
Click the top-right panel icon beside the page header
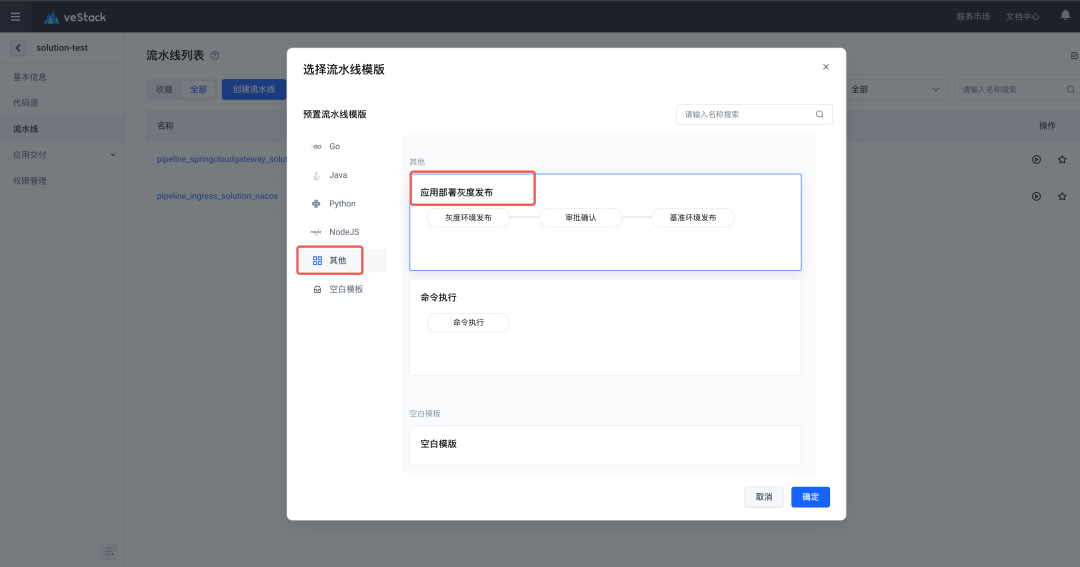coord(1074,55)
